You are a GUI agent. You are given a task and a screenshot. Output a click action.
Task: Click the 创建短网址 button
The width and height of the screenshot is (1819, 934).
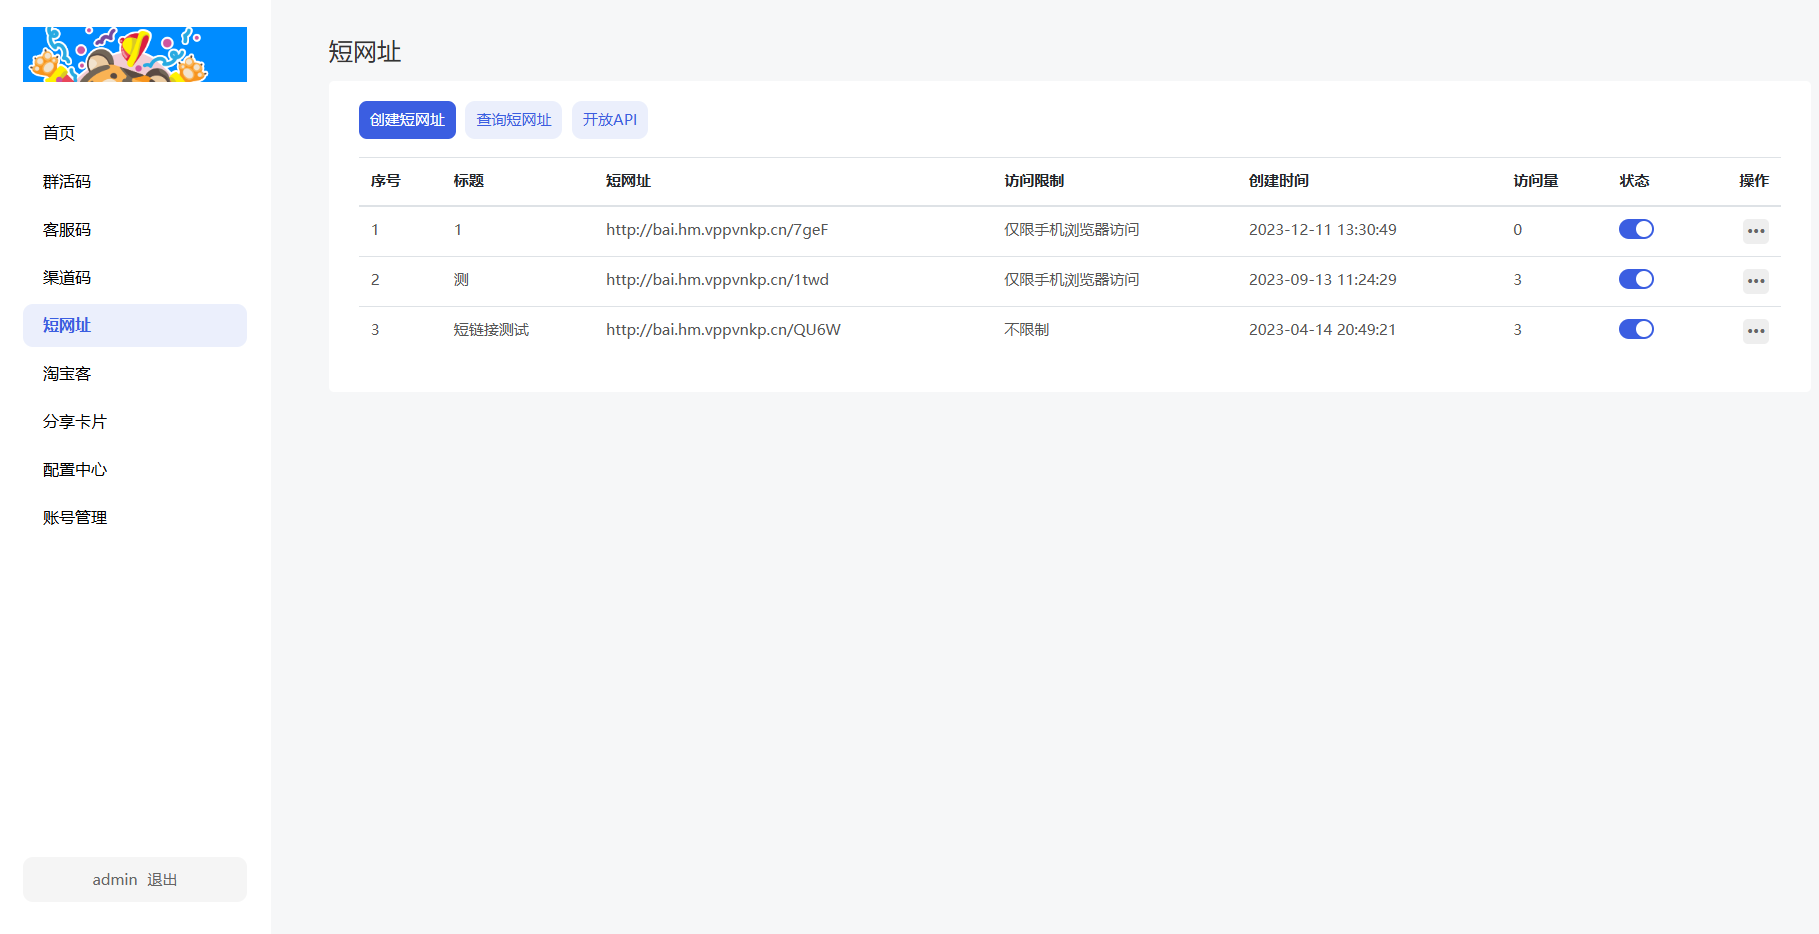(x=407, y=120)
